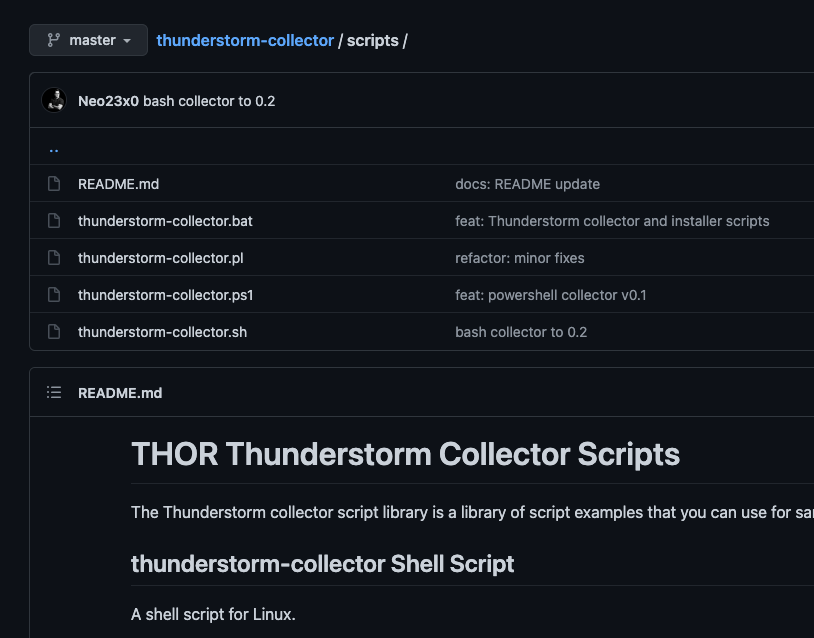The height and width of the screenshot is (638, 814).
Task: Open the master branch dropdown
Action: [x=89, y=40]
